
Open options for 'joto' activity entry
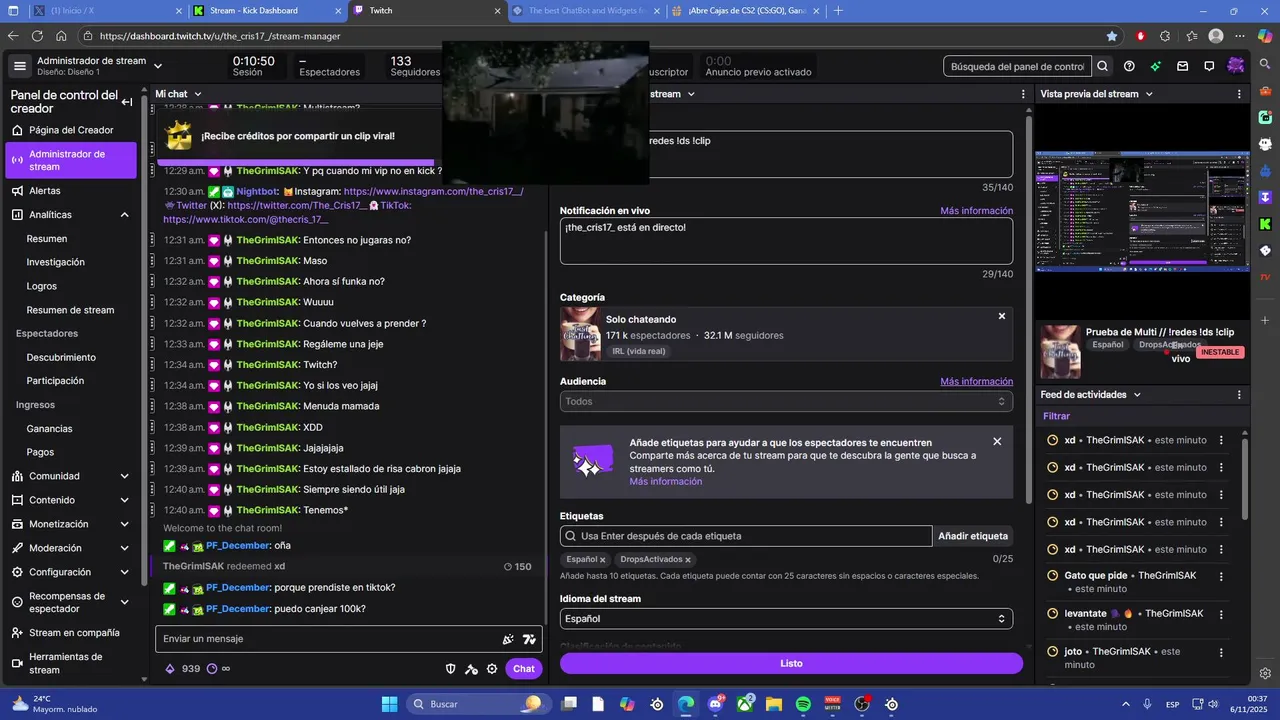pyautogui.click(x=1221, y=652)
